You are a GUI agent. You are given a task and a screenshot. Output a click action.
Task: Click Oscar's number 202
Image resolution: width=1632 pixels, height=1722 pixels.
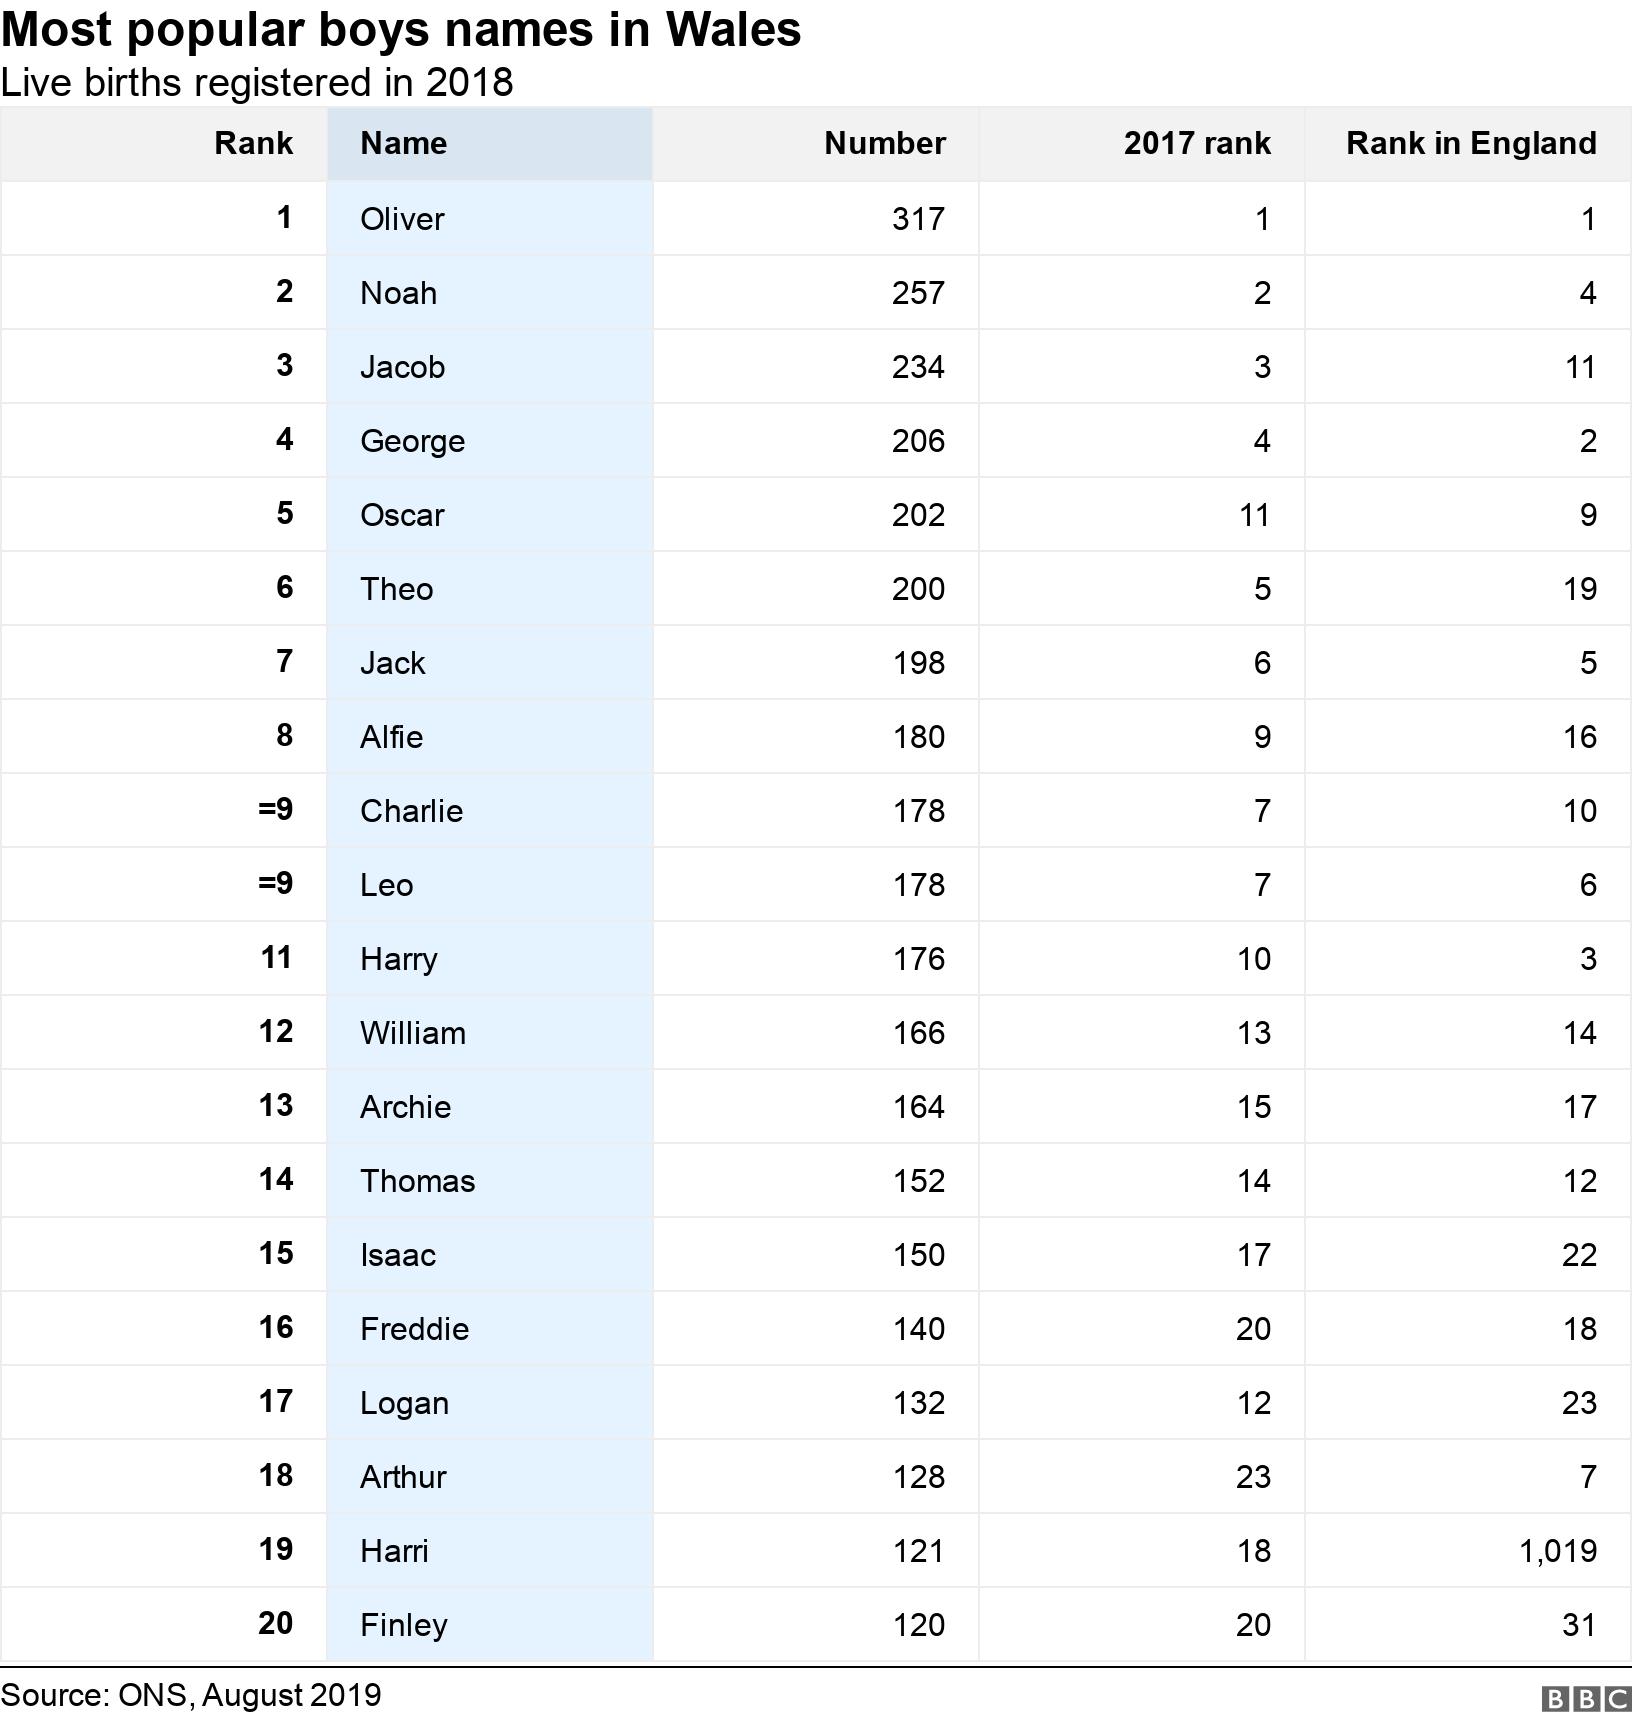pos(918,514)
